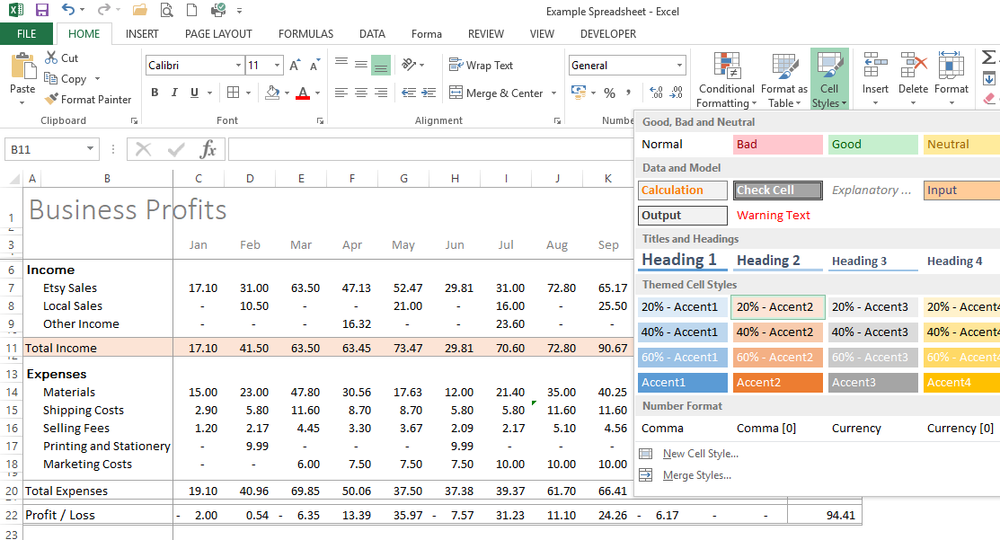
Task: Collapse the Cell Styles gallery button
Action: pos(829,79)
